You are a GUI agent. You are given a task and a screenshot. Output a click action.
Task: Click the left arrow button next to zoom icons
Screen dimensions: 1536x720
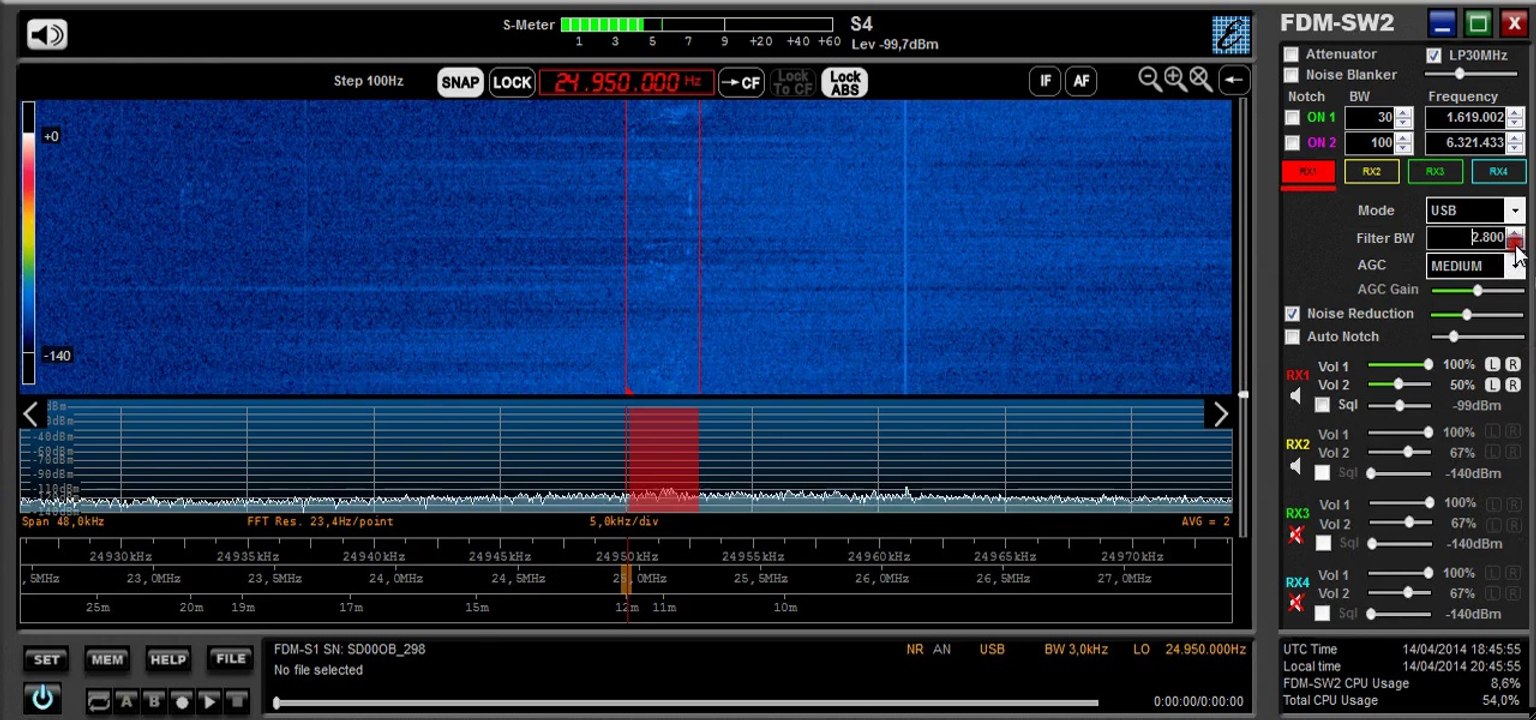1234,81
